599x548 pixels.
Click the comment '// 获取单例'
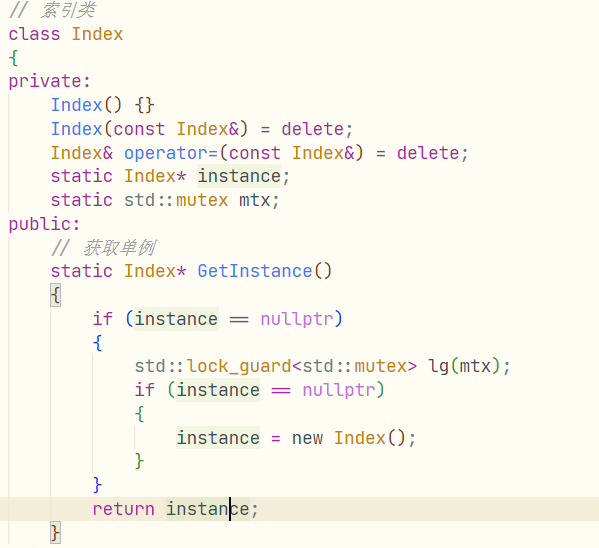(104, 248)
